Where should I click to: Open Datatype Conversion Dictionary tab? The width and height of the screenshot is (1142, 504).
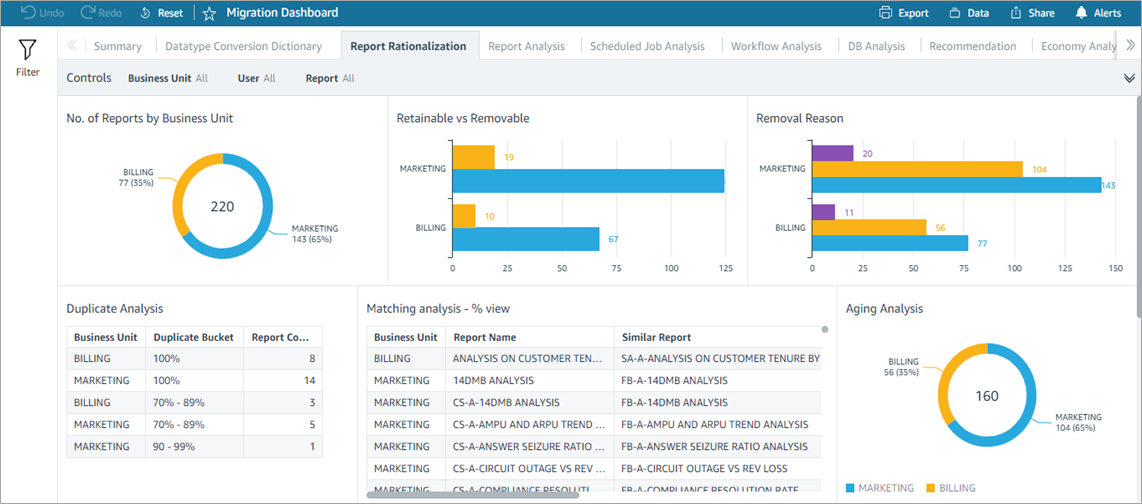[x=243, y=46]
